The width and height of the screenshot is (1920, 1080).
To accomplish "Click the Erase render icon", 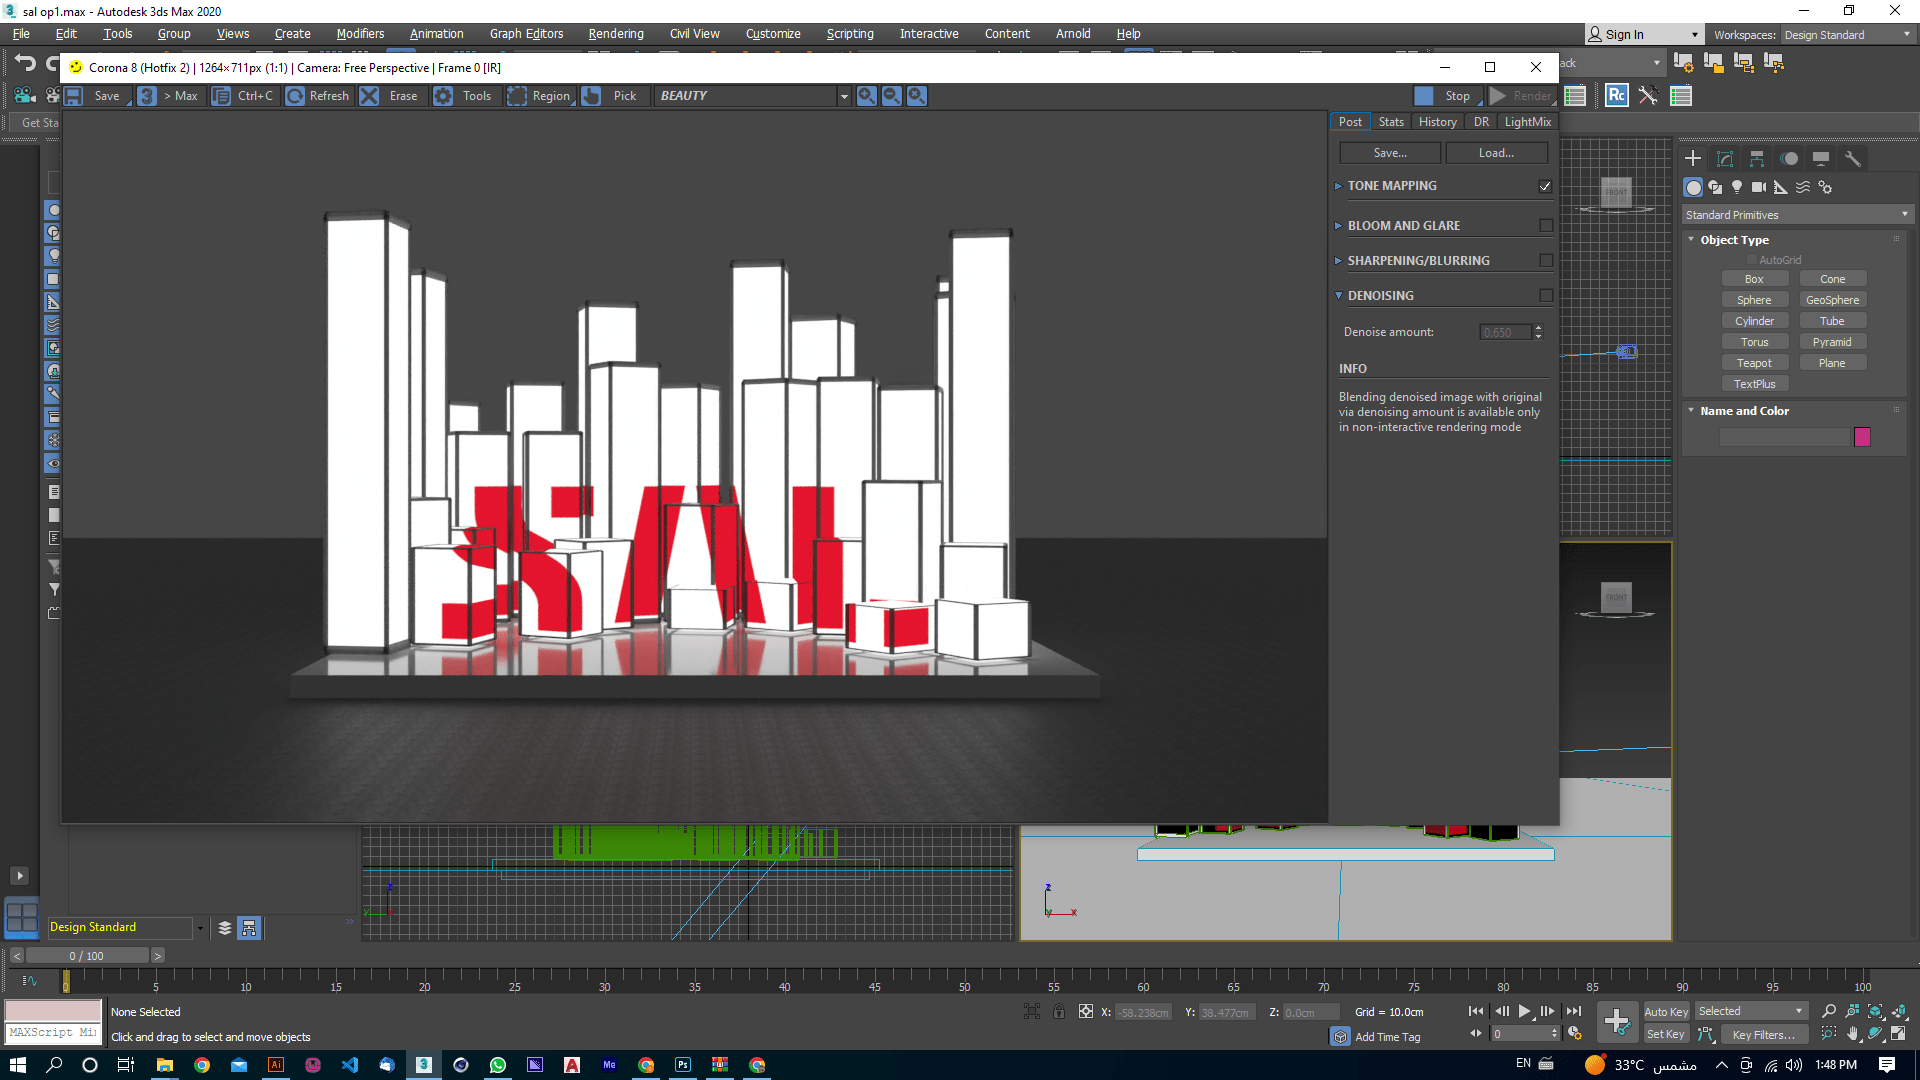I will 370,96.
